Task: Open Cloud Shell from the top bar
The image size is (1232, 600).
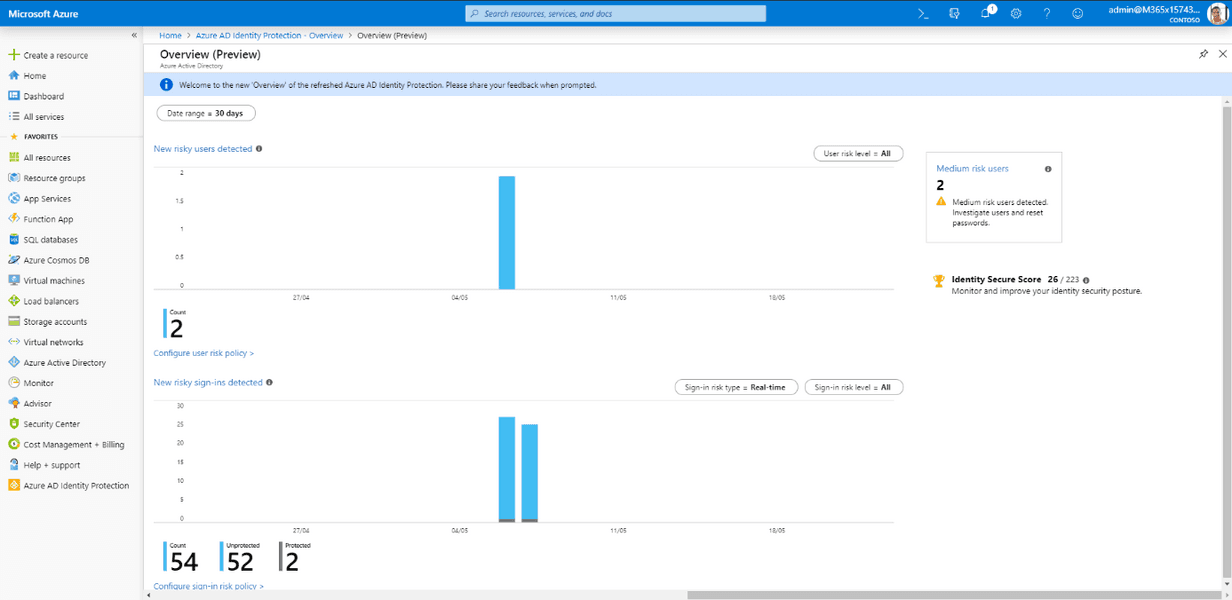Action: coord(923,13)
